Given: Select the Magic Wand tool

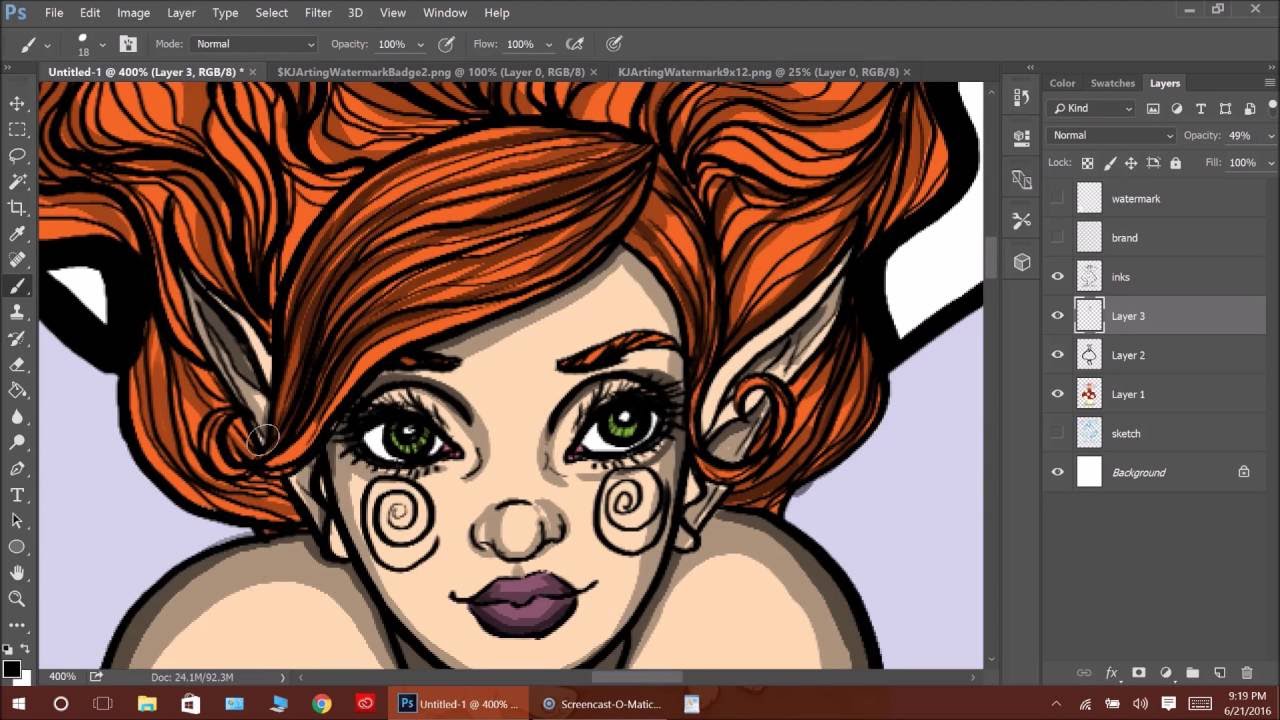Looking at the screenshot, I should (x=17, y=181).
